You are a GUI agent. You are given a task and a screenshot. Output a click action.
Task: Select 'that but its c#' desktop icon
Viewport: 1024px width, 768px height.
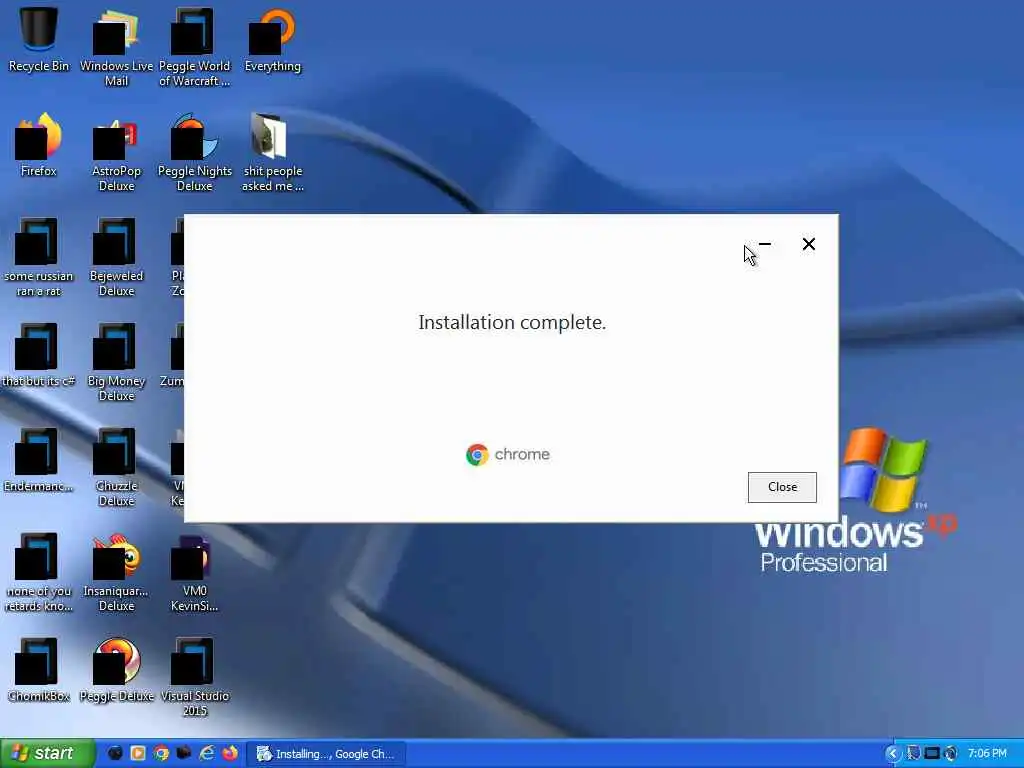[x=39, y=356]
